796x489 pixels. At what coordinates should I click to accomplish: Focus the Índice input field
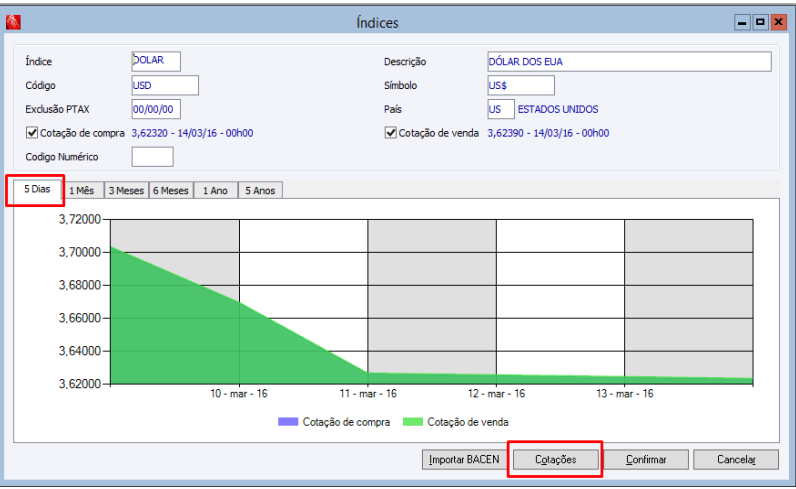pos(156,61)
